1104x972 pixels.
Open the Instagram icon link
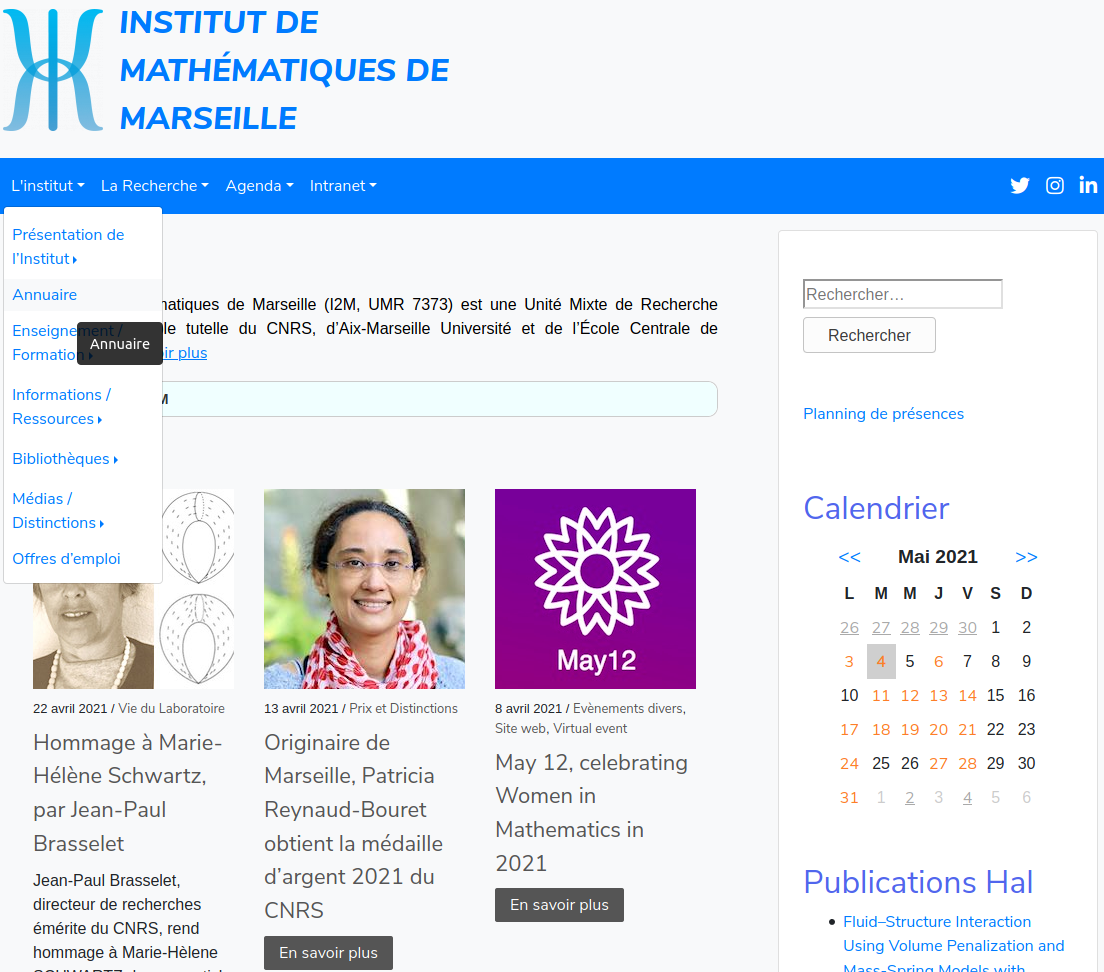tap(1054, 186)
